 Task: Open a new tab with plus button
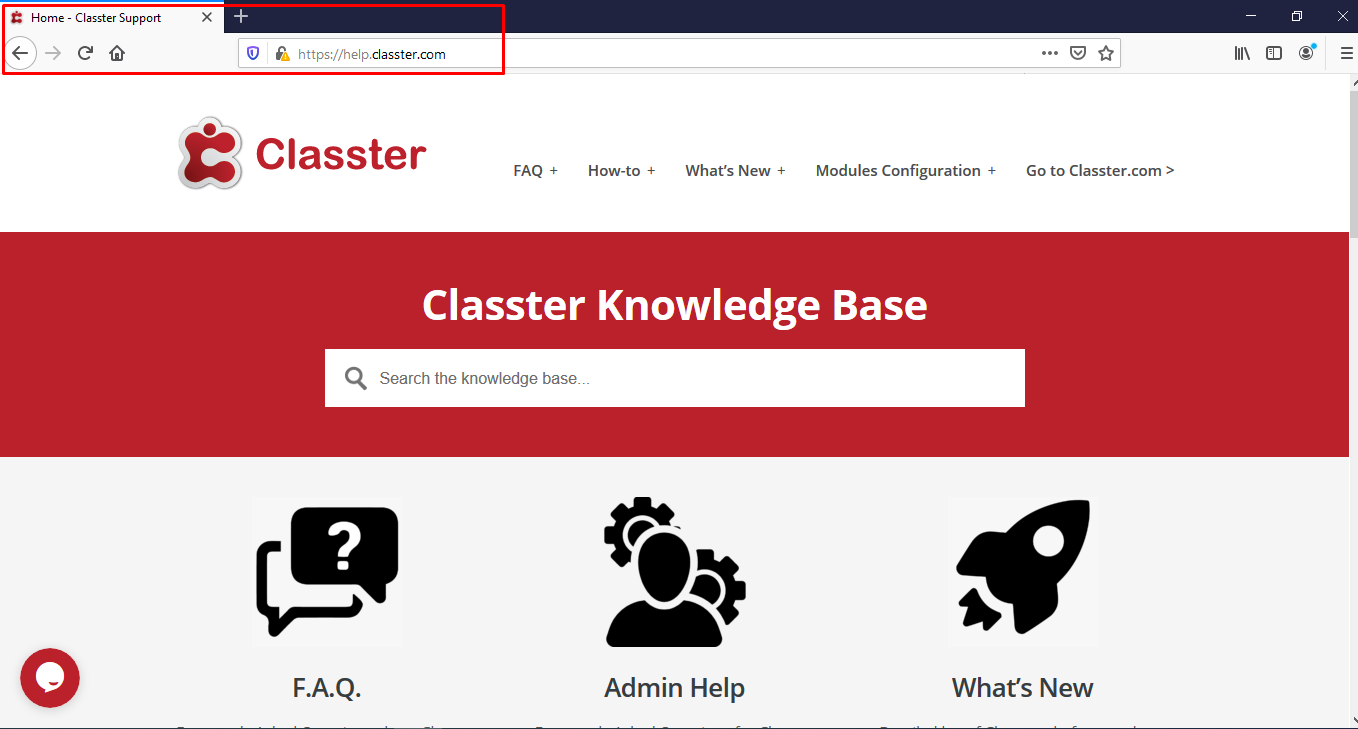(x=241, y=17)
